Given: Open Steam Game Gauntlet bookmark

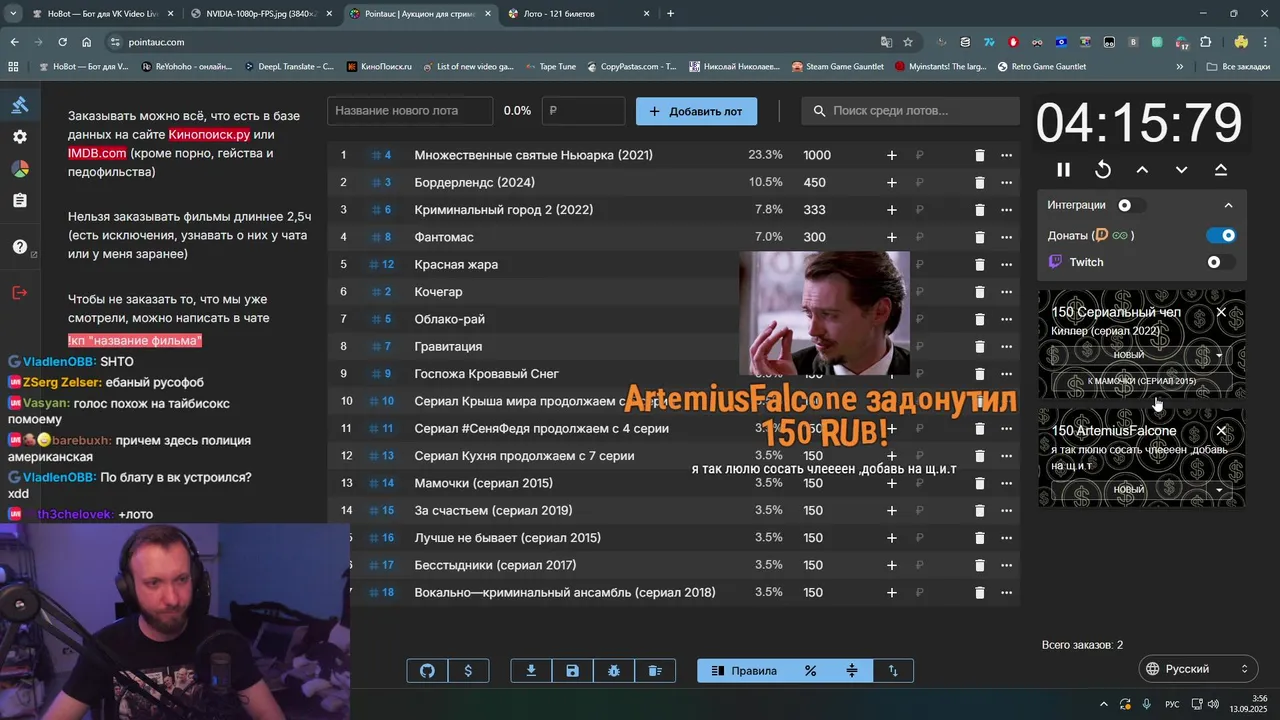Looking at the screenshot, I should tap(838, 67).
